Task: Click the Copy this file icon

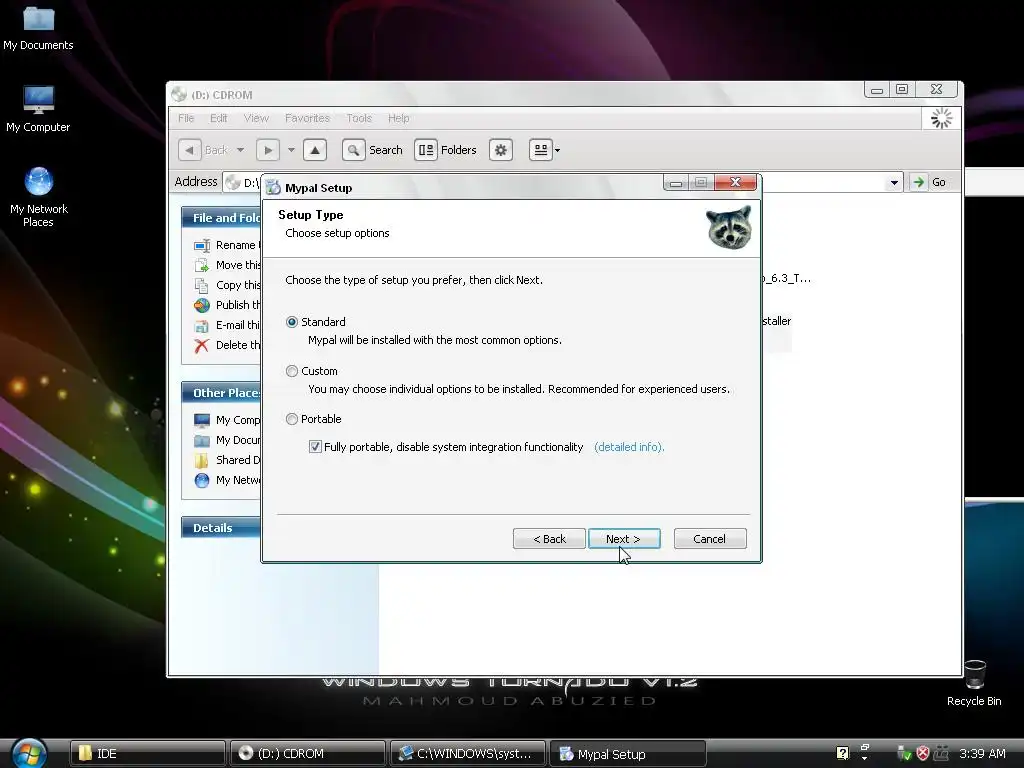Action: [202, 285]
